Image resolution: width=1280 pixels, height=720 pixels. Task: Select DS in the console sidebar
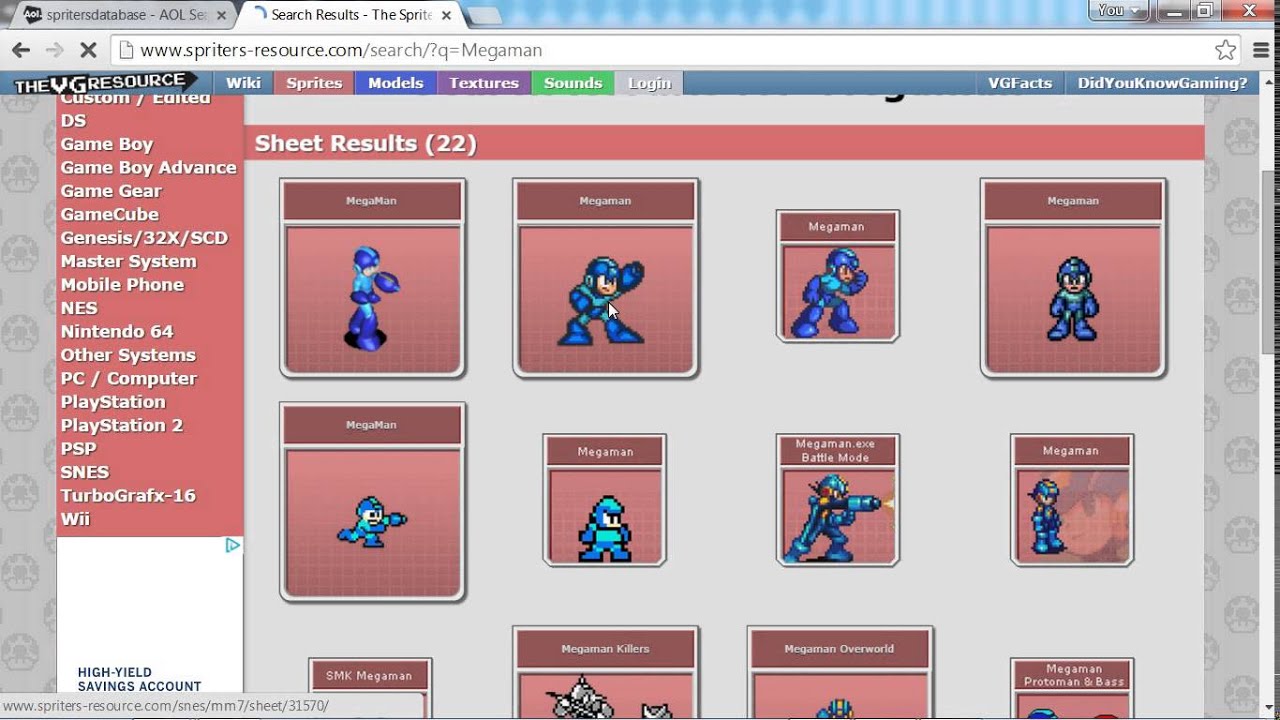pos(73,120)
